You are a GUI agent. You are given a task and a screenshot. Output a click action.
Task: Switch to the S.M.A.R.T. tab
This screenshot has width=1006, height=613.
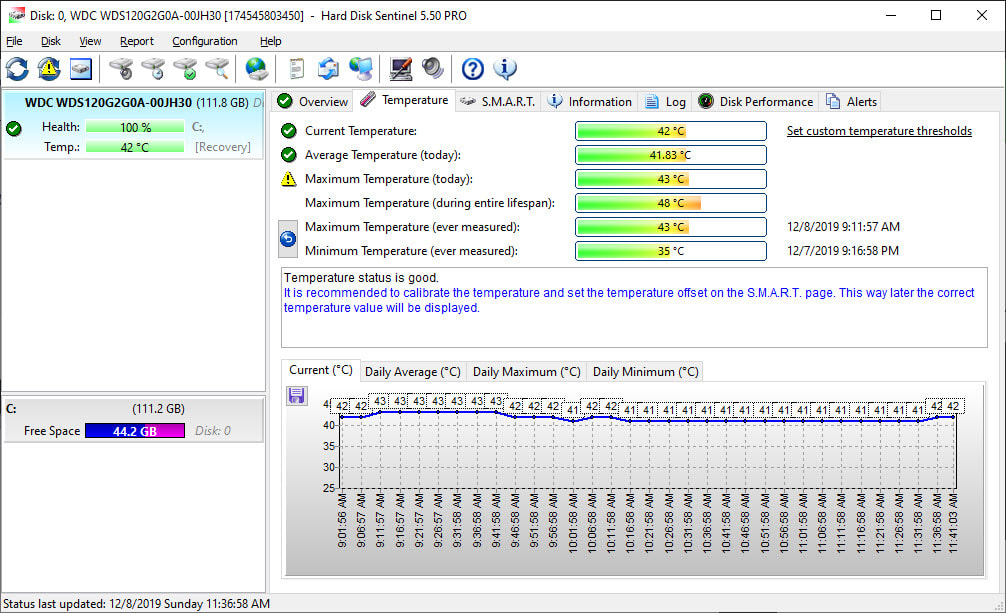(498, 101)
